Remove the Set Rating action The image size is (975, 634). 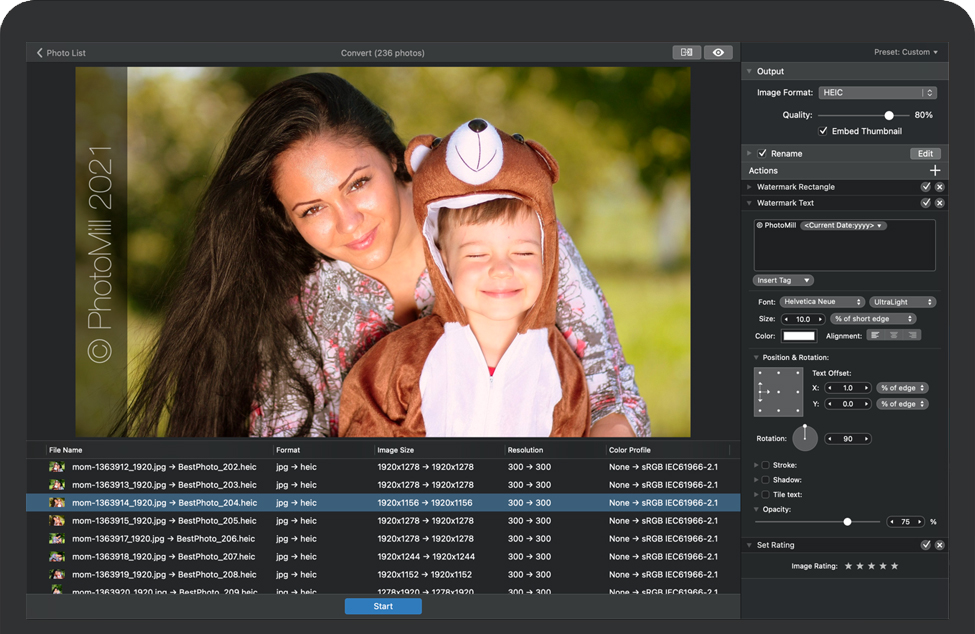940,545
